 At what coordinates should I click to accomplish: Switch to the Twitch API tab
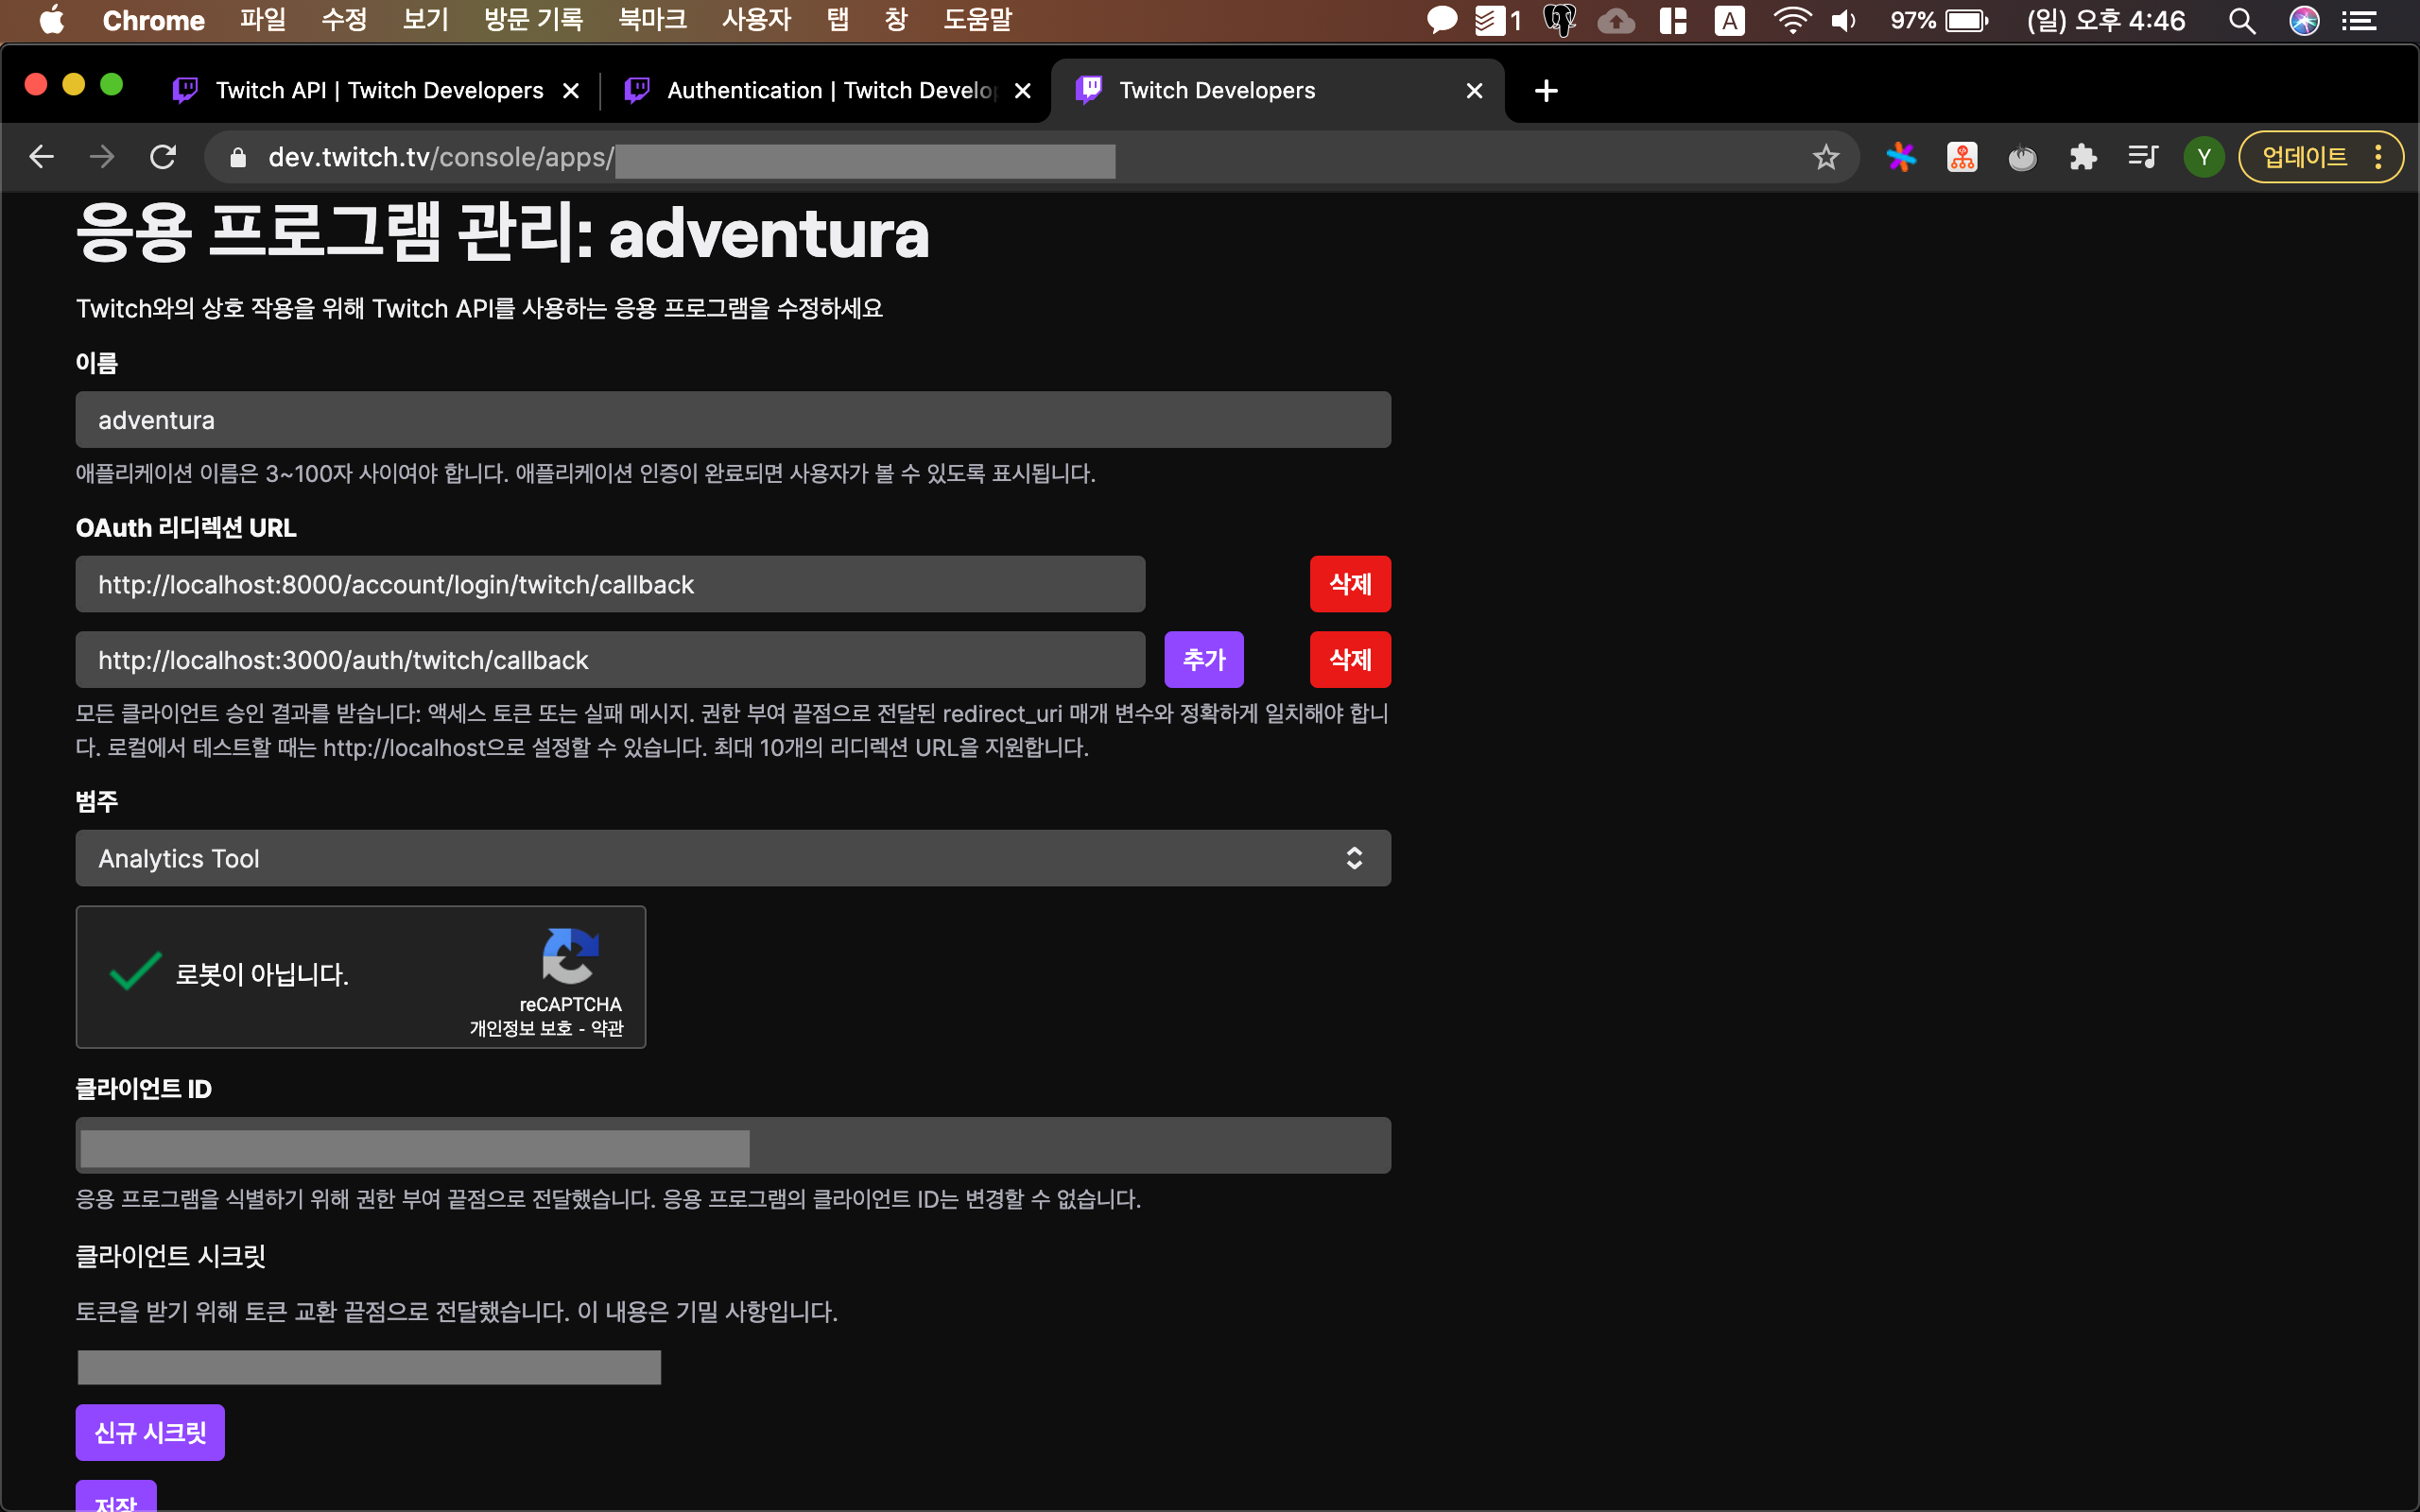coord(378,91)
